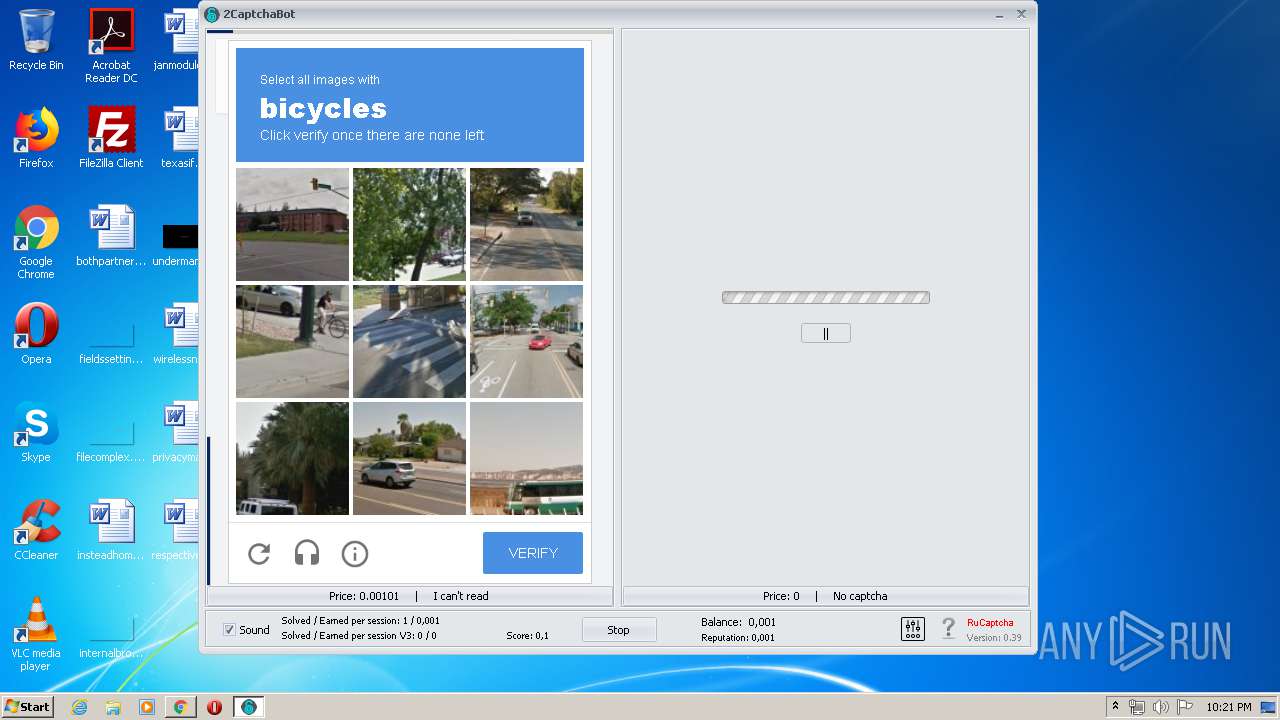Select tile with building and traffic light
The width and height of the screenshot is (1280, 720).
tap(292, 224)
